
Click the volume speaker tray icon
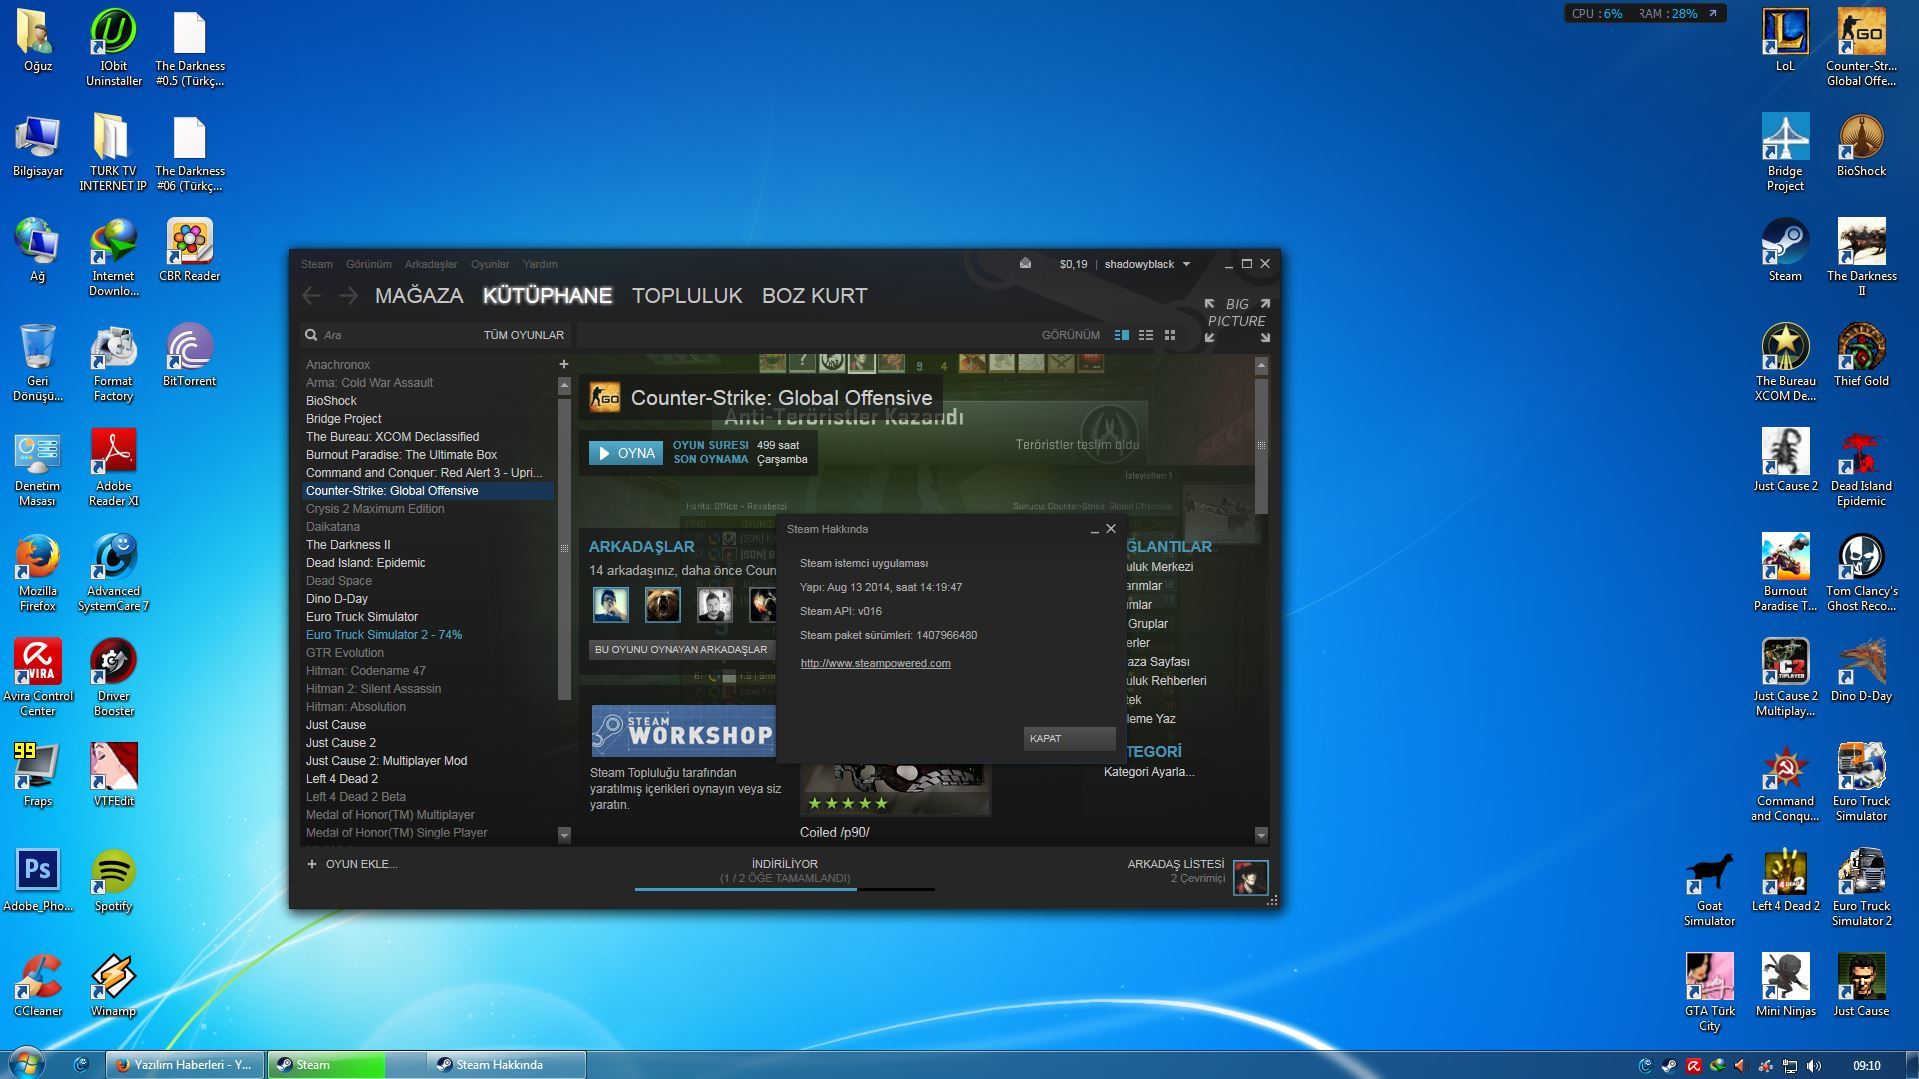pyautogui.click(x=1814, y=1066)
